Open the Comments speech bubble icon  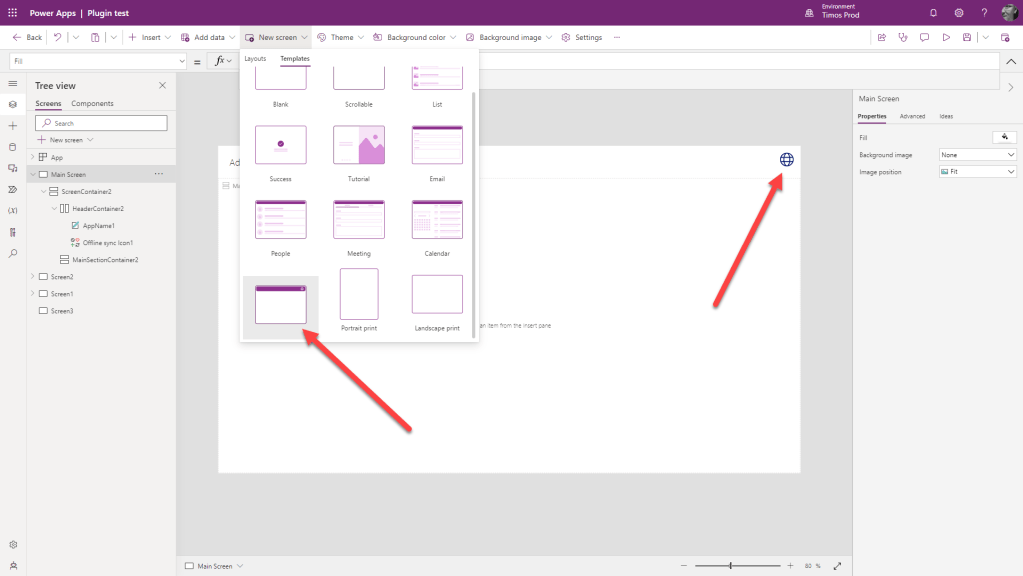[923, 37]
